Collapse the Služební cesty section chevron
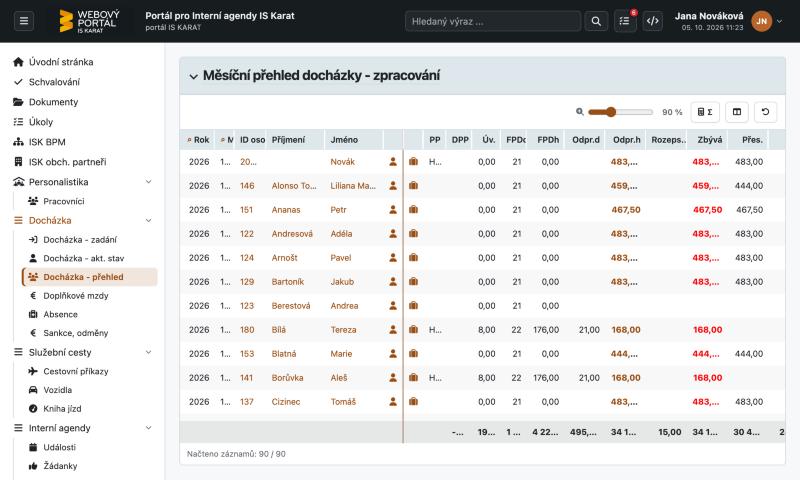Viewport: 800px width, 480px height. 148,352
